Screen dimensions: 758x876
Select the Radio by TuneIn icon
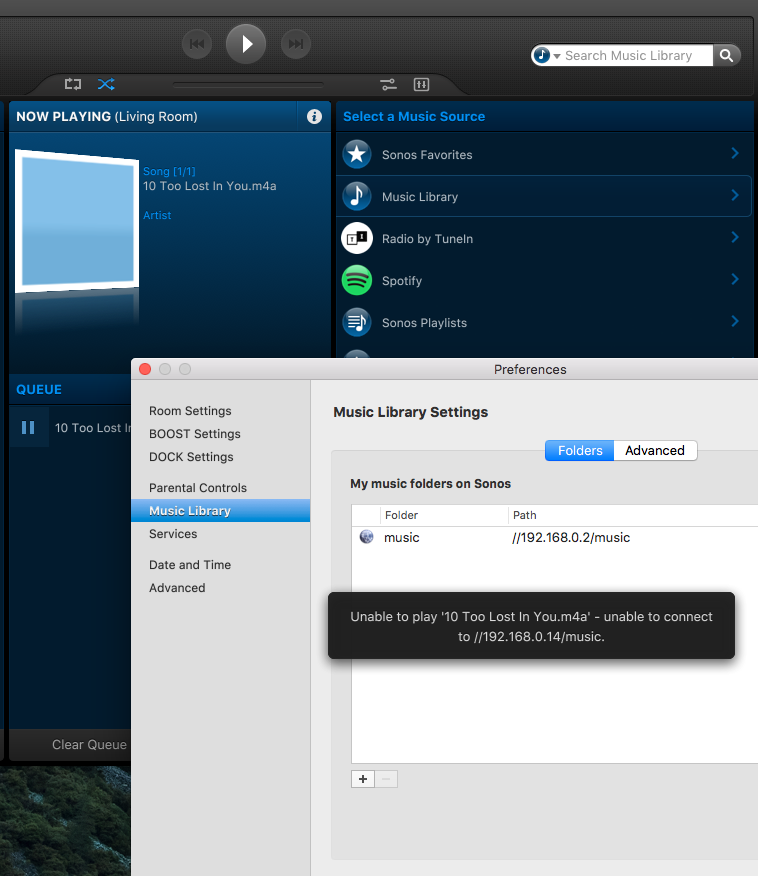coord(357,238)
